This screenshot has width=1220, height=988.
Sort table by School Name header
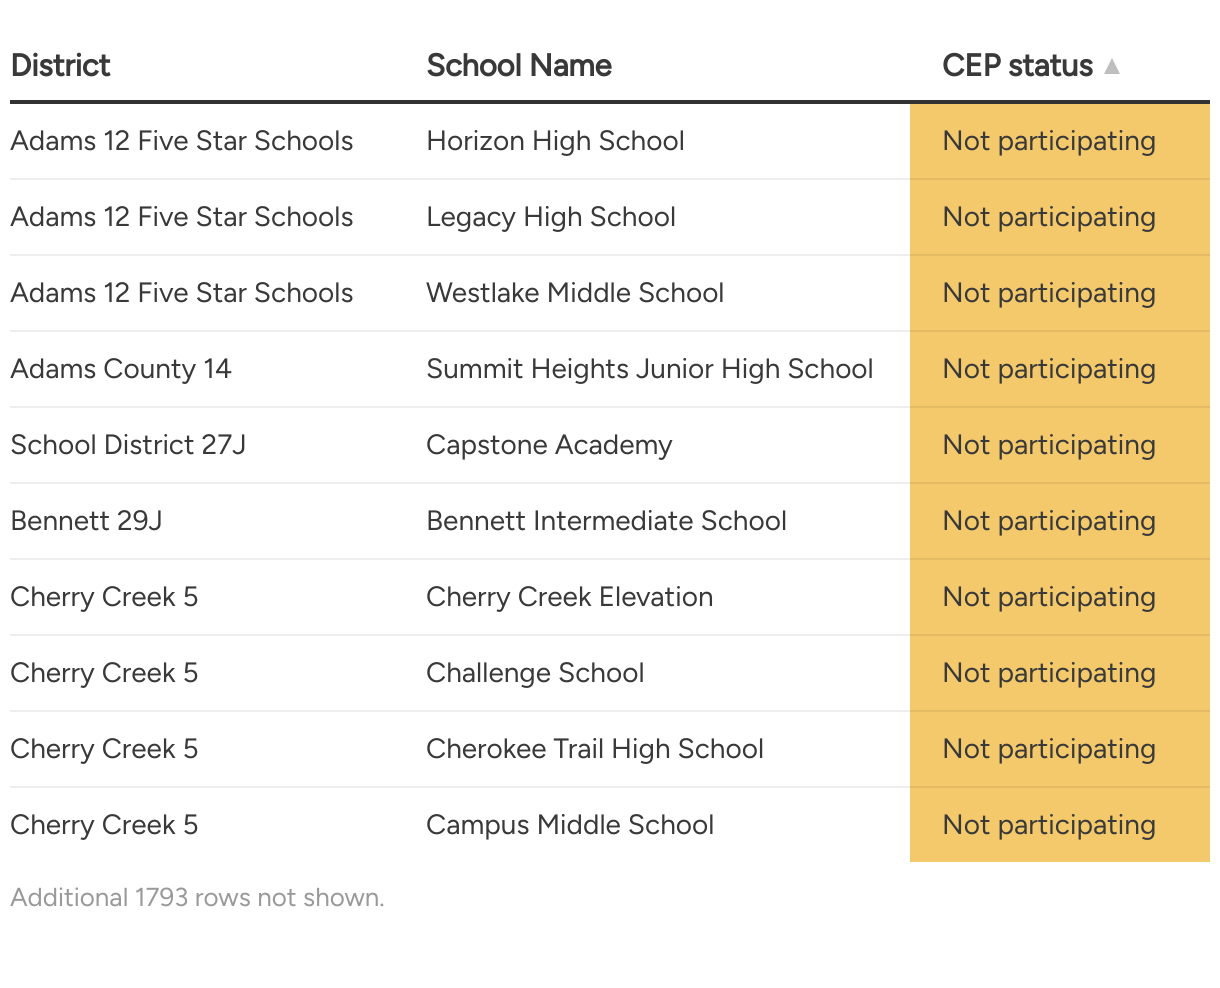coord(518,66)
